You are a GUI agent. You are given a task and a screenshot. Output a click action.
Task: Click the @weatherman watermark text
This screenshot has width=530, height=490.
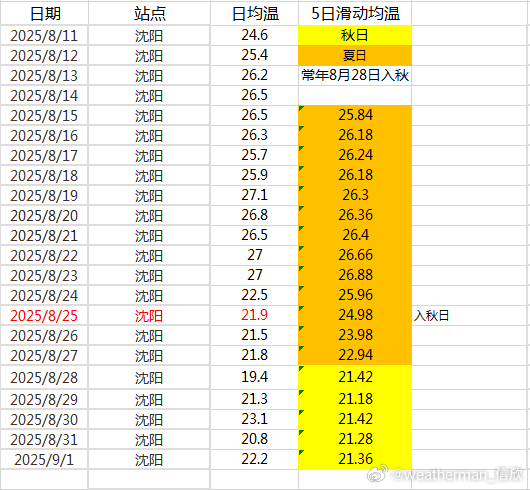click(457, 474)
